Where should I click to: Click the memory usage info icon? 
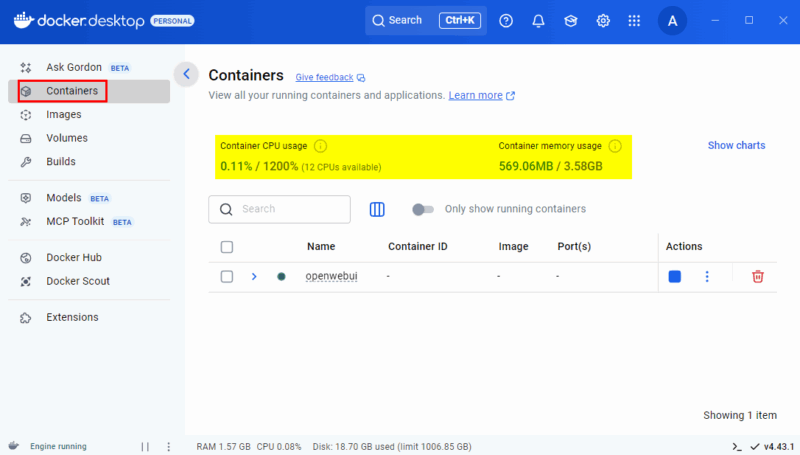tap(615, 146)
